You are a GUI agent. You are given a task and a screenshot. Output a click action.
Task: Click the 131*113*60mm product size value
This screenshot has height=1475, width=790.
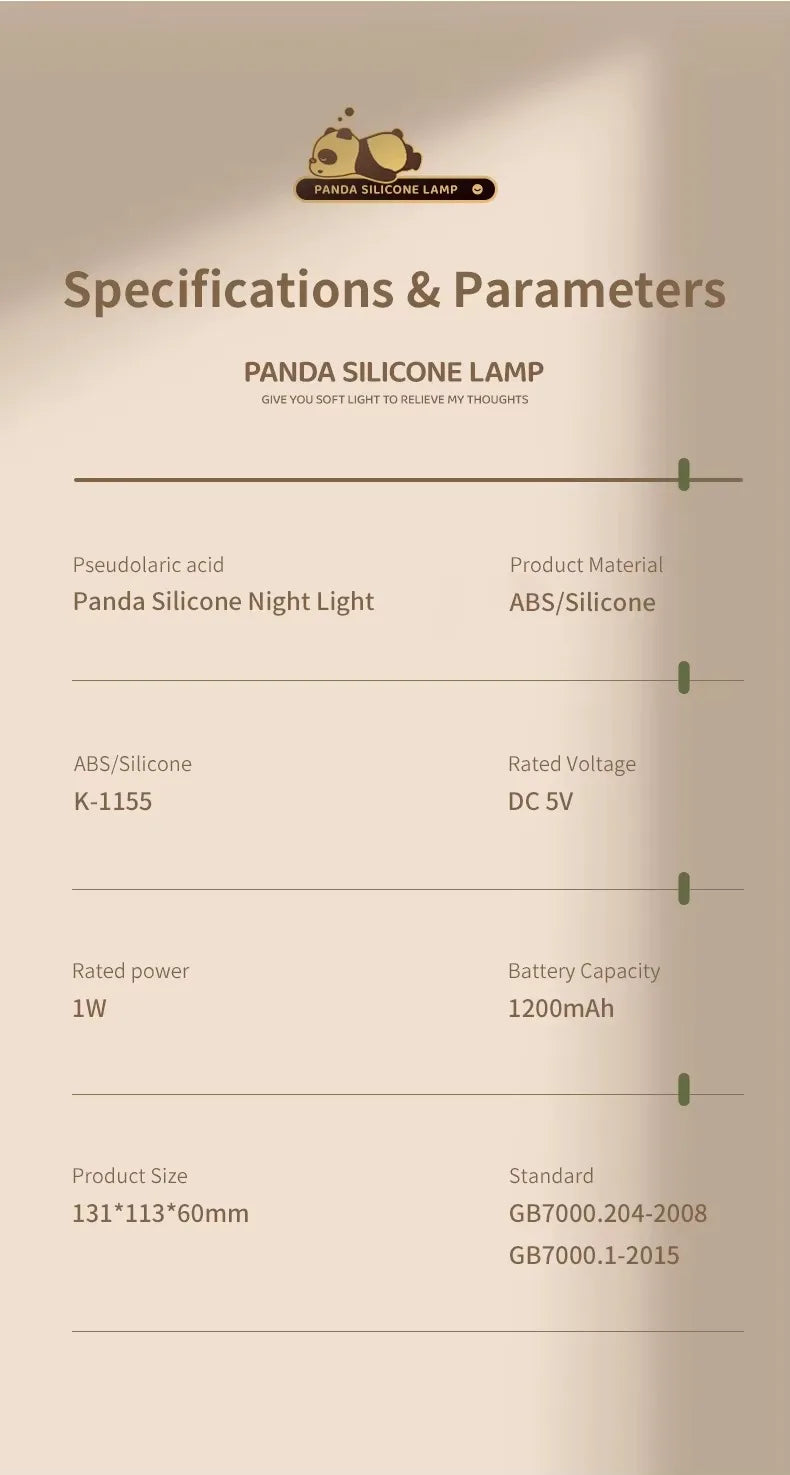coord(160,1214)
